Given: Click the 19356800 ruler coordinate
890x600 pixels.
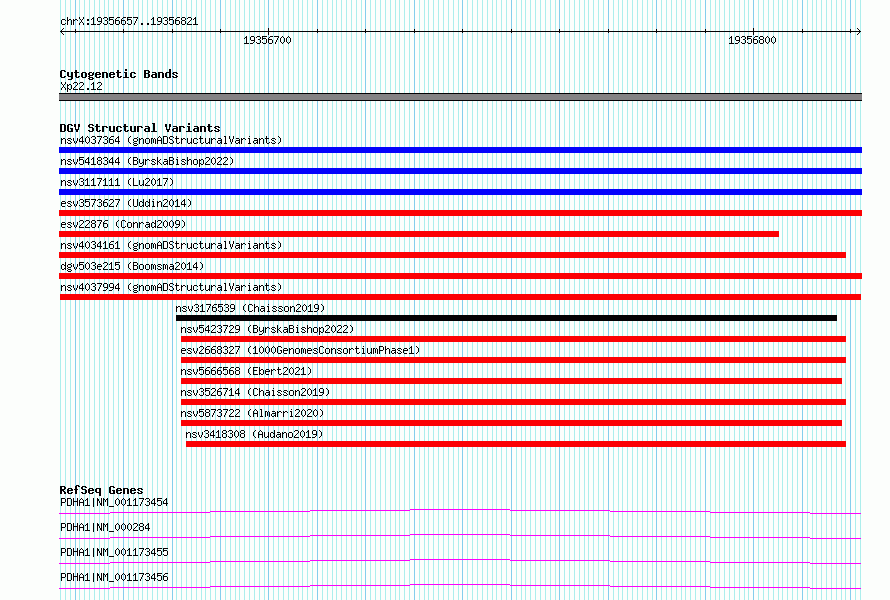Looking at the screenshot, I should tap(752, 40).
